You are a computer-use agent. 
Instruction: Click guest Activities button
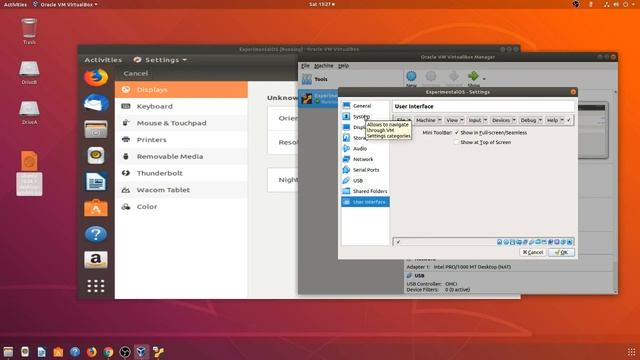[x=103, y=60]
